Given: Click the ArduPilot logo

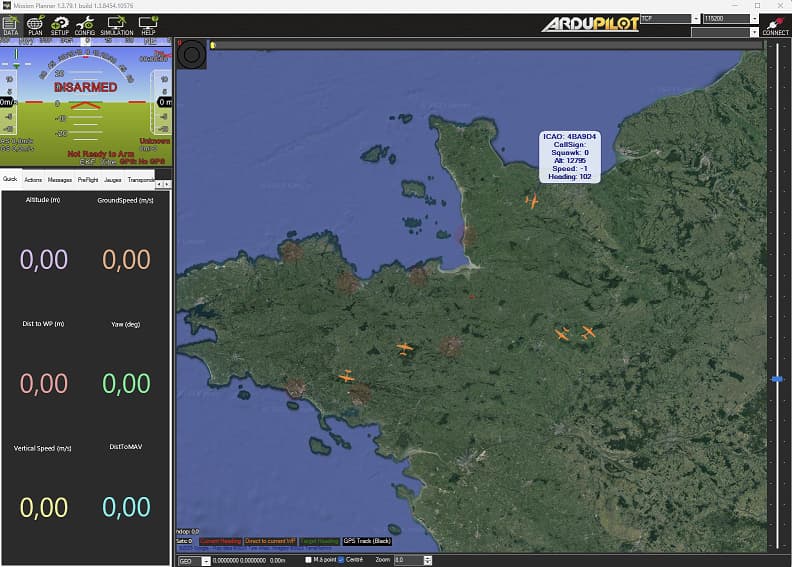Looking at the screenshot, I should point(590,24).
